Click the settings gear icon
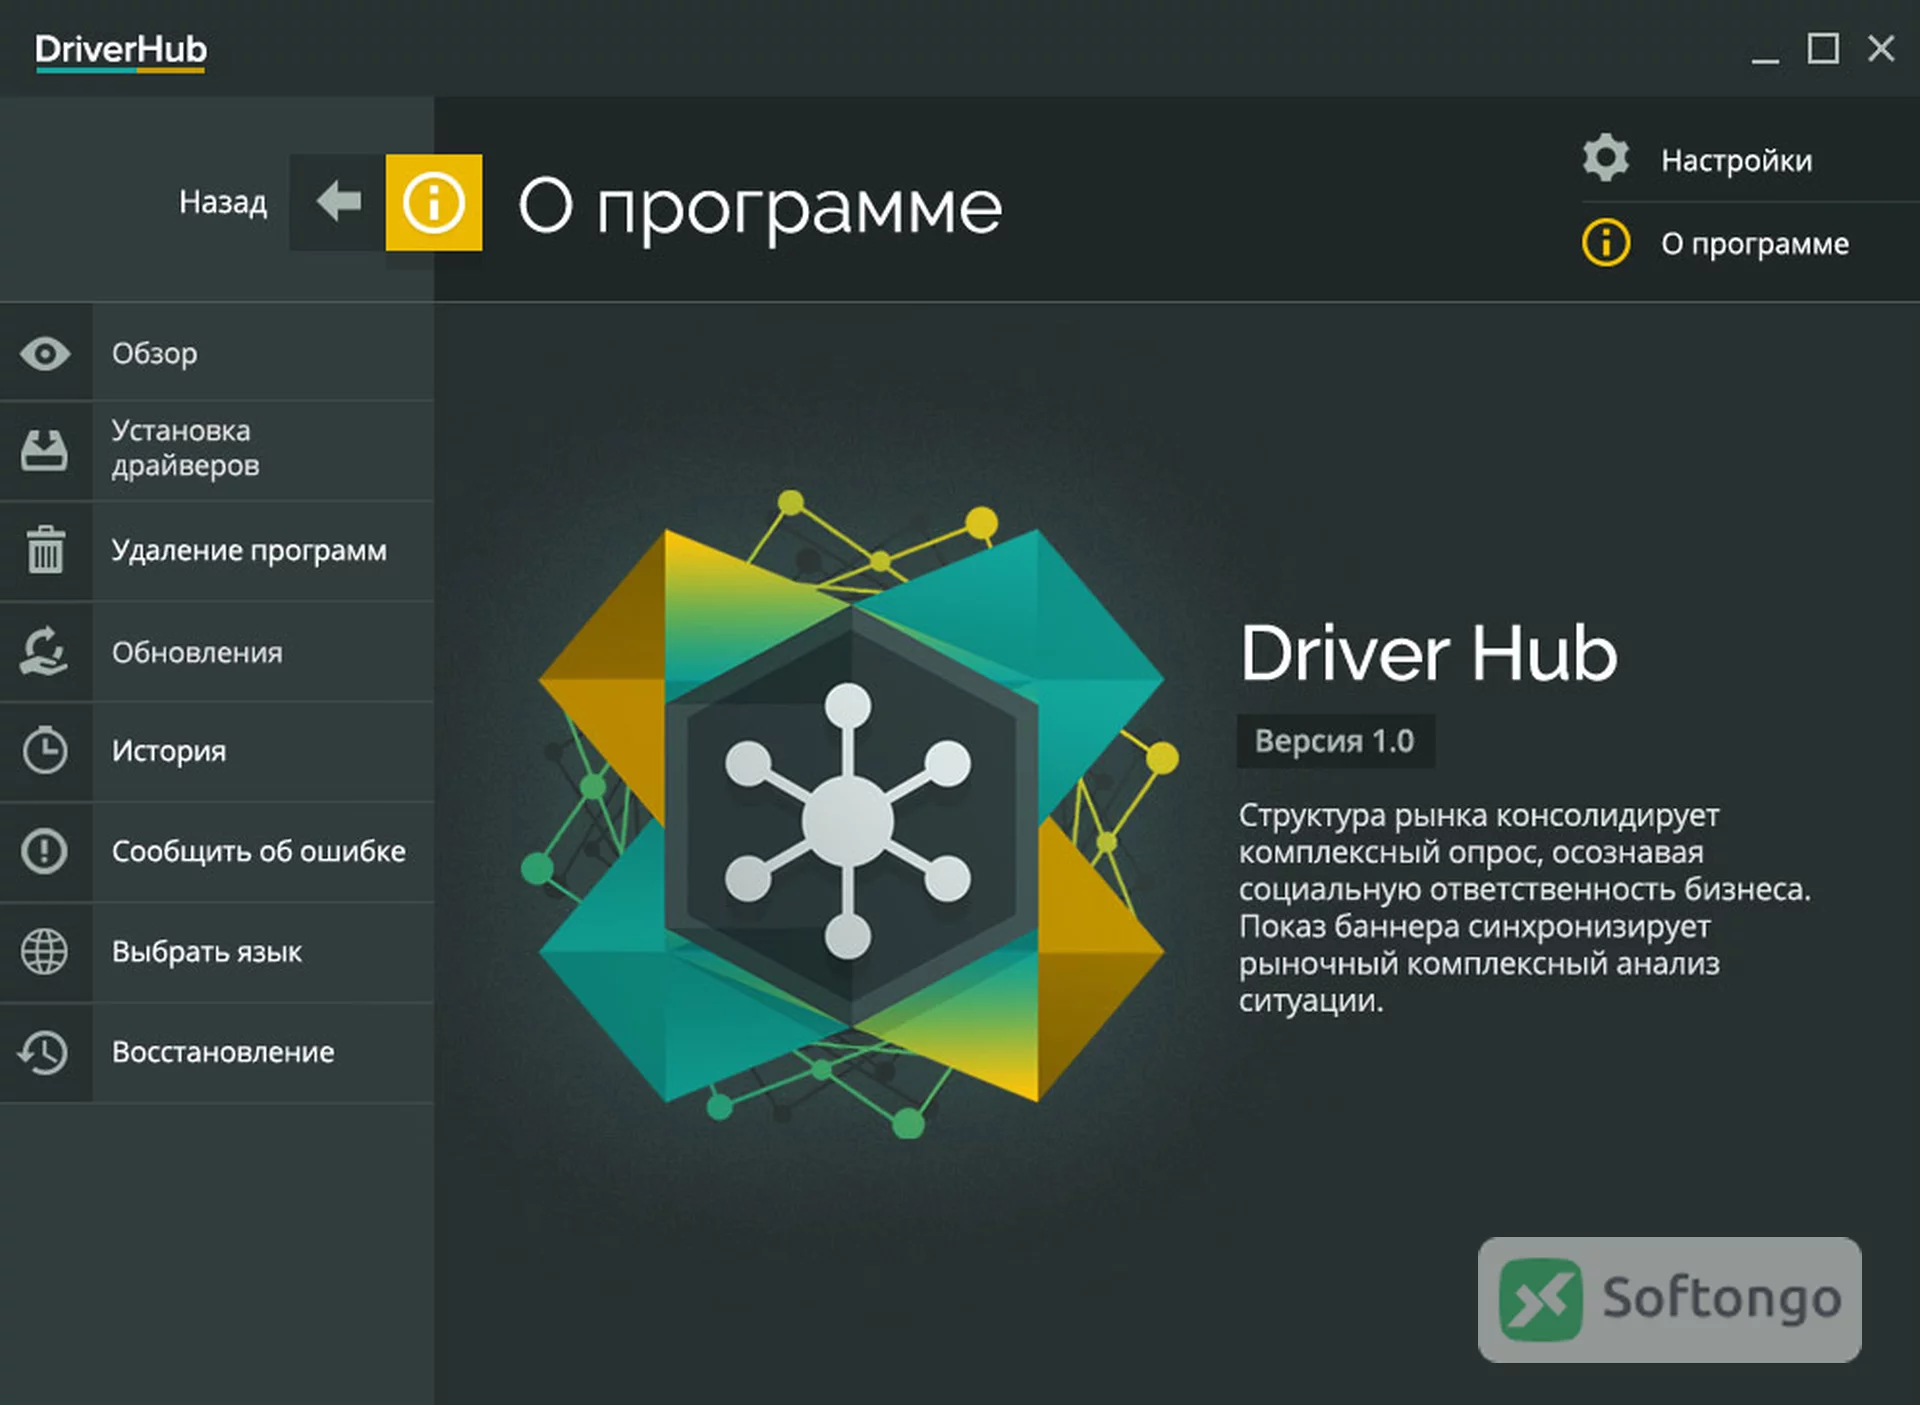 tap(1606, 158)
